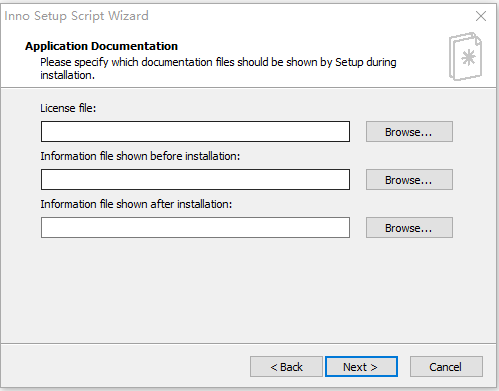Click 'Information file shown after installation' label
This screenshot has width=499, height=391.
136,204
